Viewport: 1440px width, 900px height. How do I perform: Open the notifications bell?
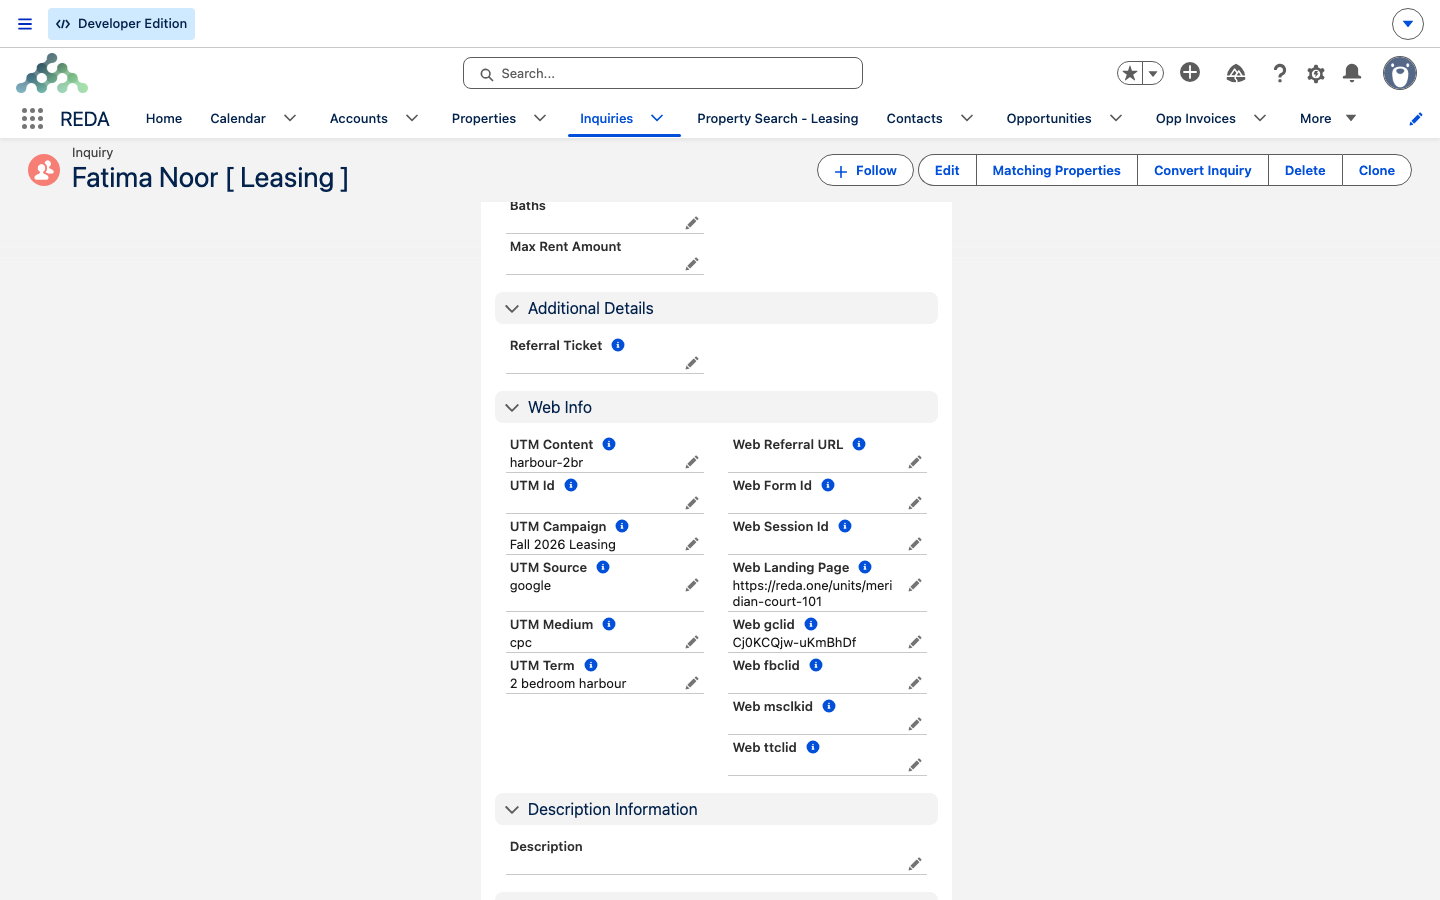[1352, 73]
